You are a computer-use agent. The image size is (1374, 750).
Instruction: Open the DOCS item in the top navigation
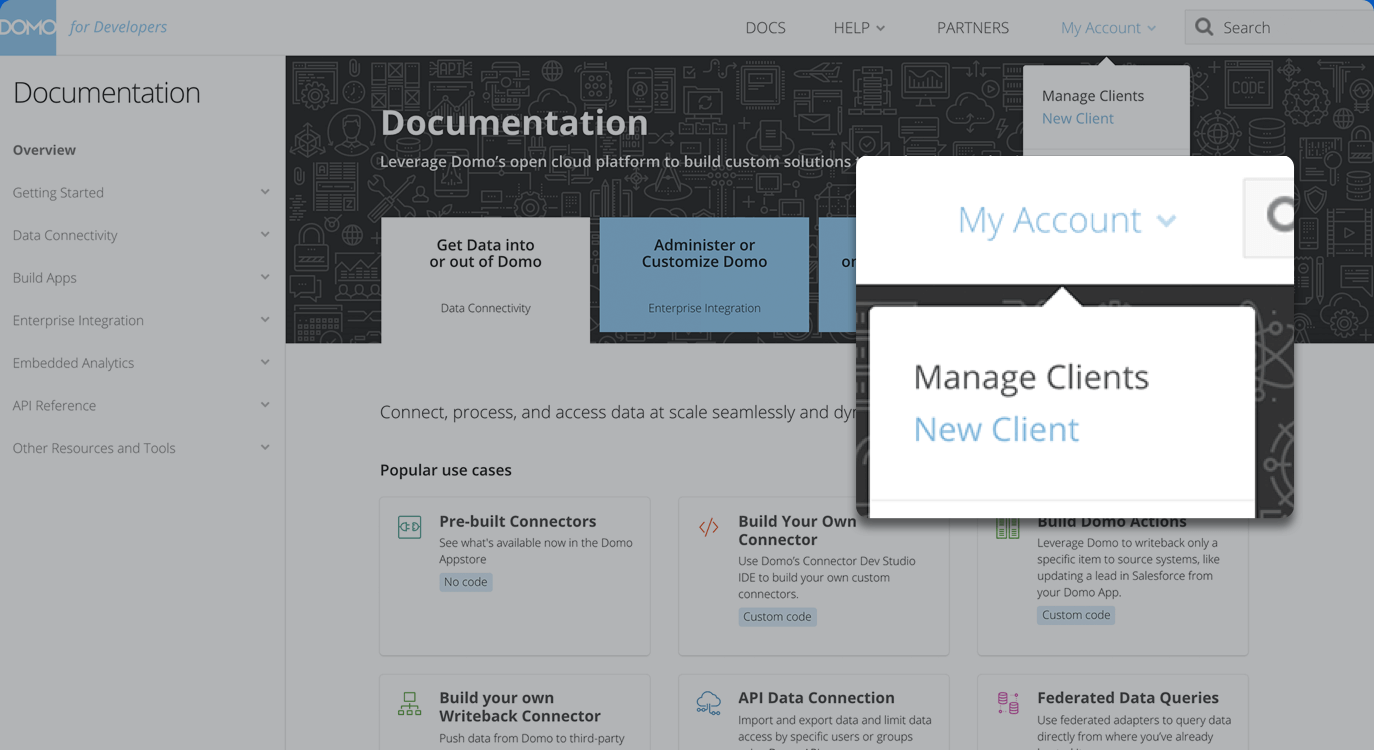tap(765, 28)
